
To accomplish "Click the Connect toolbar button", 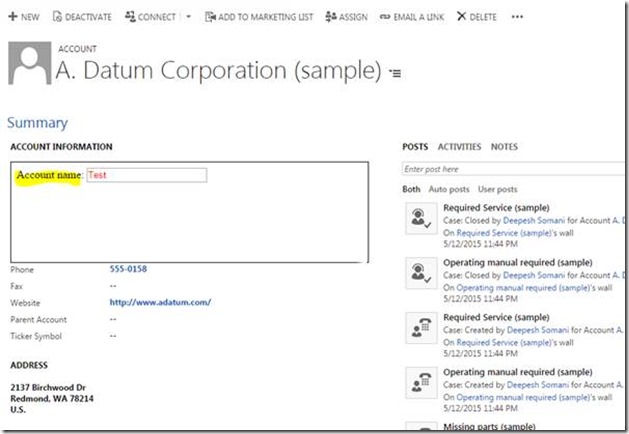I will point(131,17).
